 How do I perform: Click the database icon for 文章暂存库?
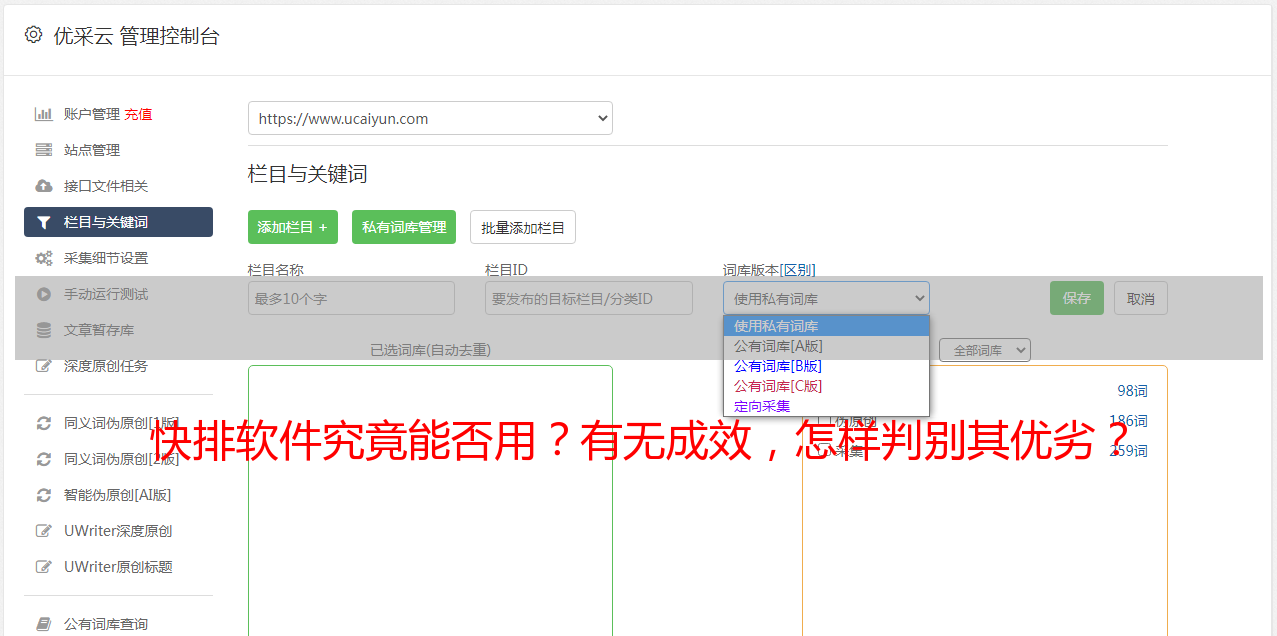coord(44,330)
